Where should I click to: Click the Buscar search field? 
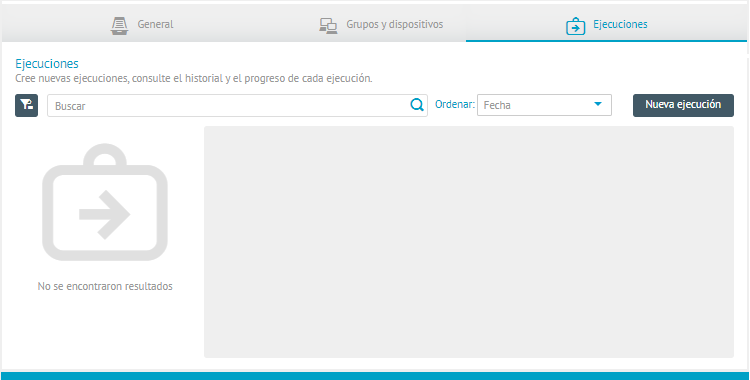(237, 106)
